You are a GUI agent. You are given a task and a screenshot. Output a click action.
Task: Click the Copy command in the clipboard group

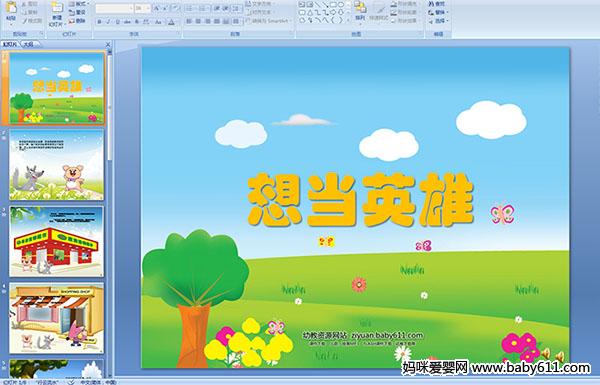(x=30, y=12)
